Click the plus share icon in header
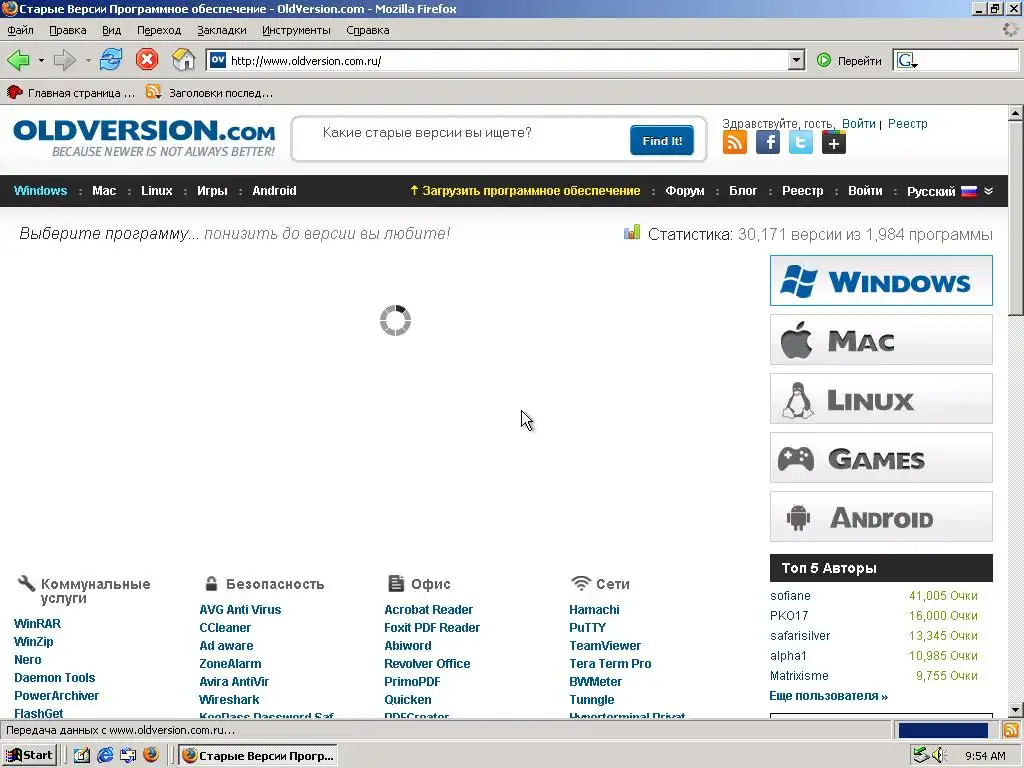 [x=834, y=142]
